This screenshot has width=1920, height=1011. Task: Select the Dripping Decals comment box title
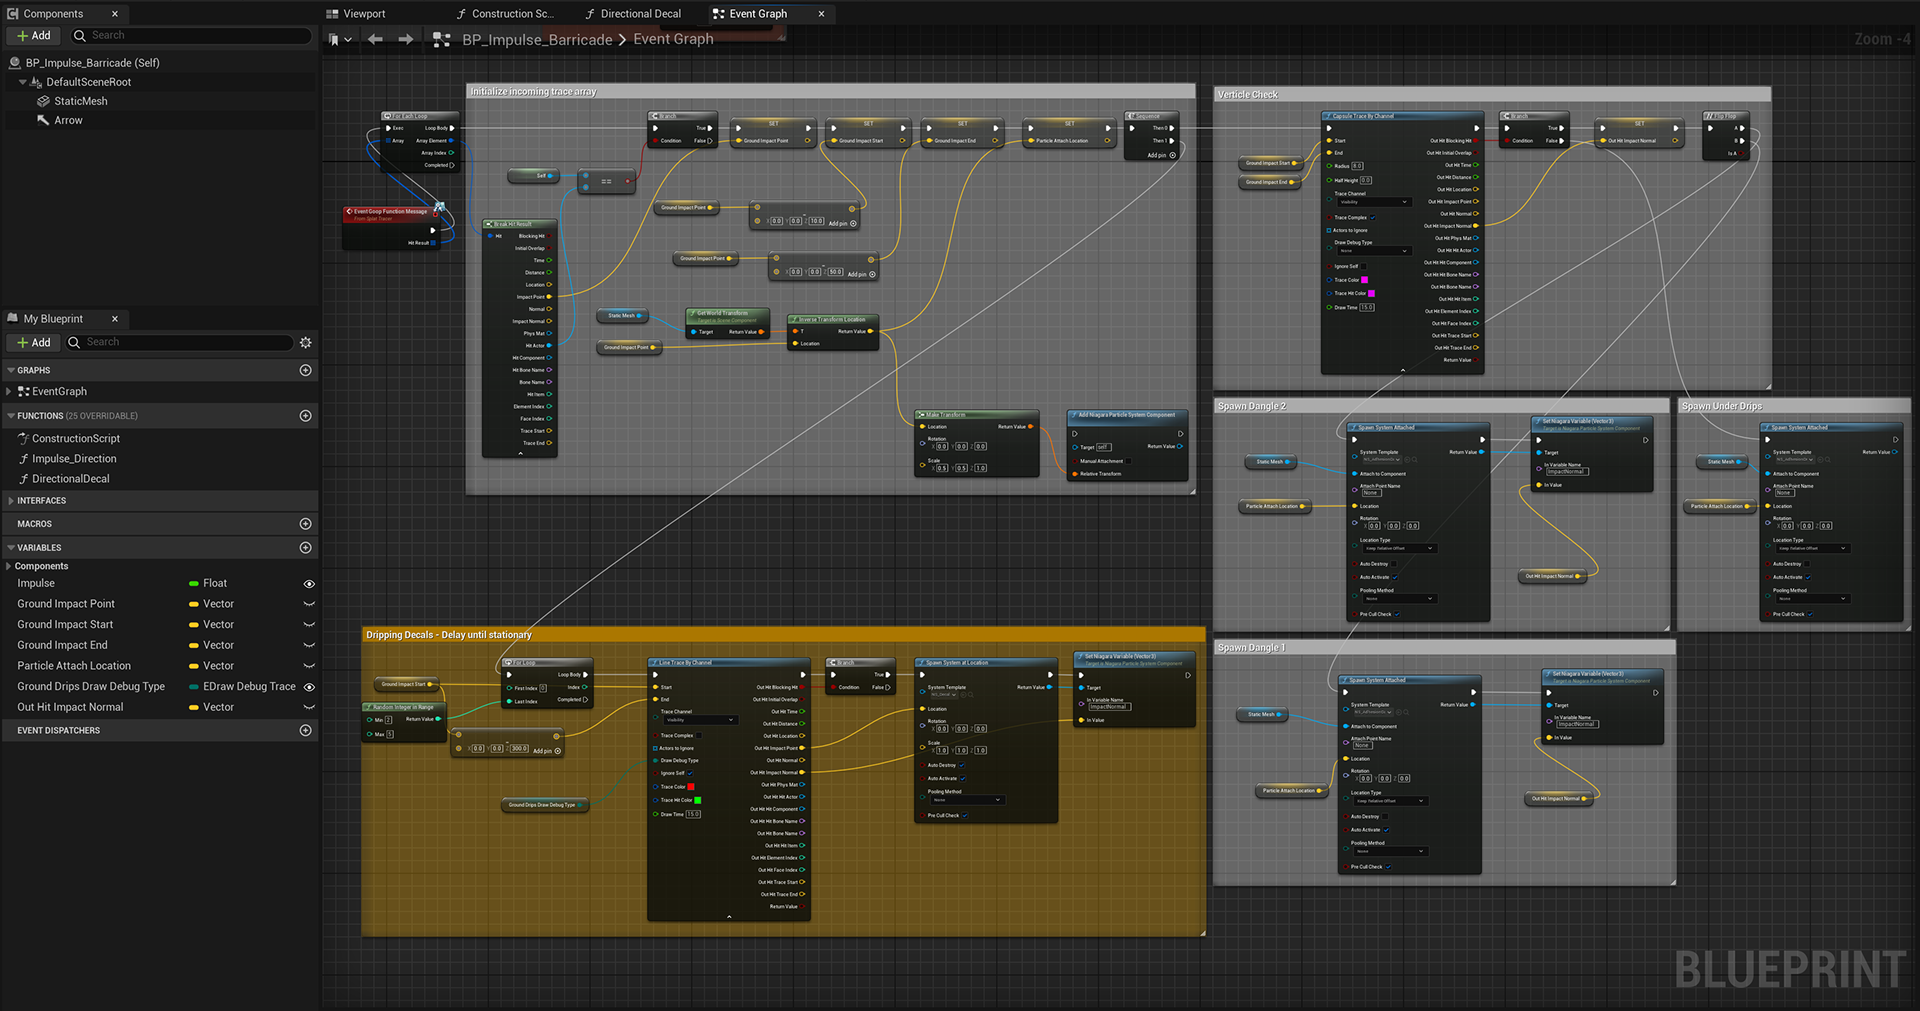[449, 635]
